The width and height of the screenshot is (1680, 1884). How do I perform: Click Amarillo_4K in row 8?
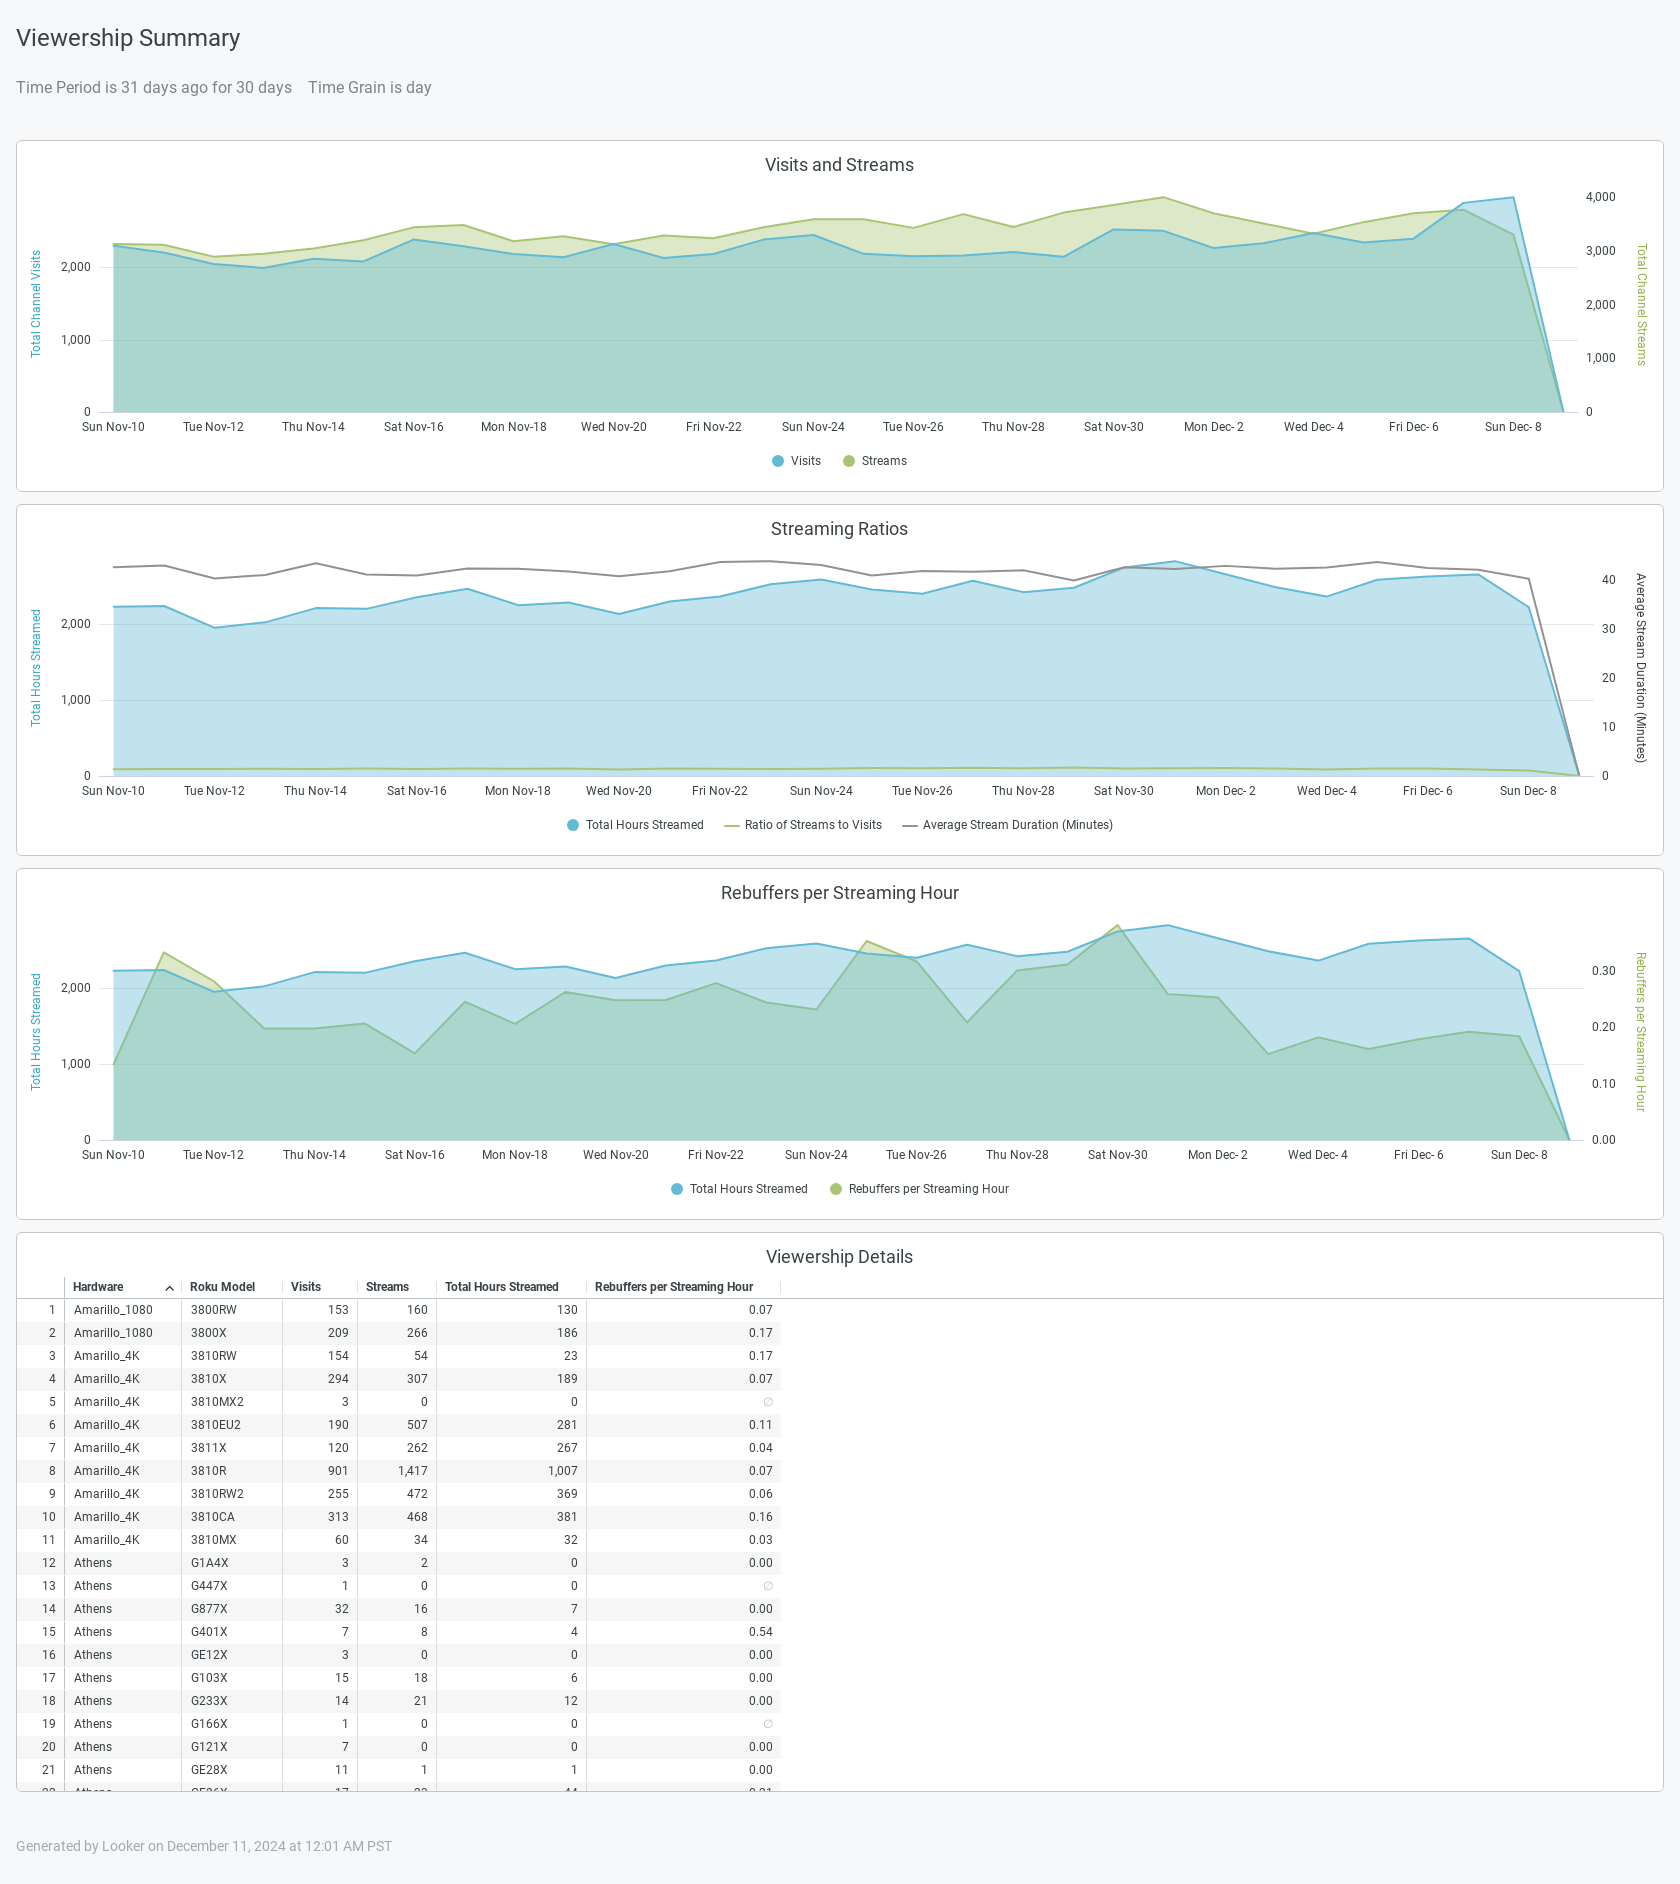(x=107, y=1471)
